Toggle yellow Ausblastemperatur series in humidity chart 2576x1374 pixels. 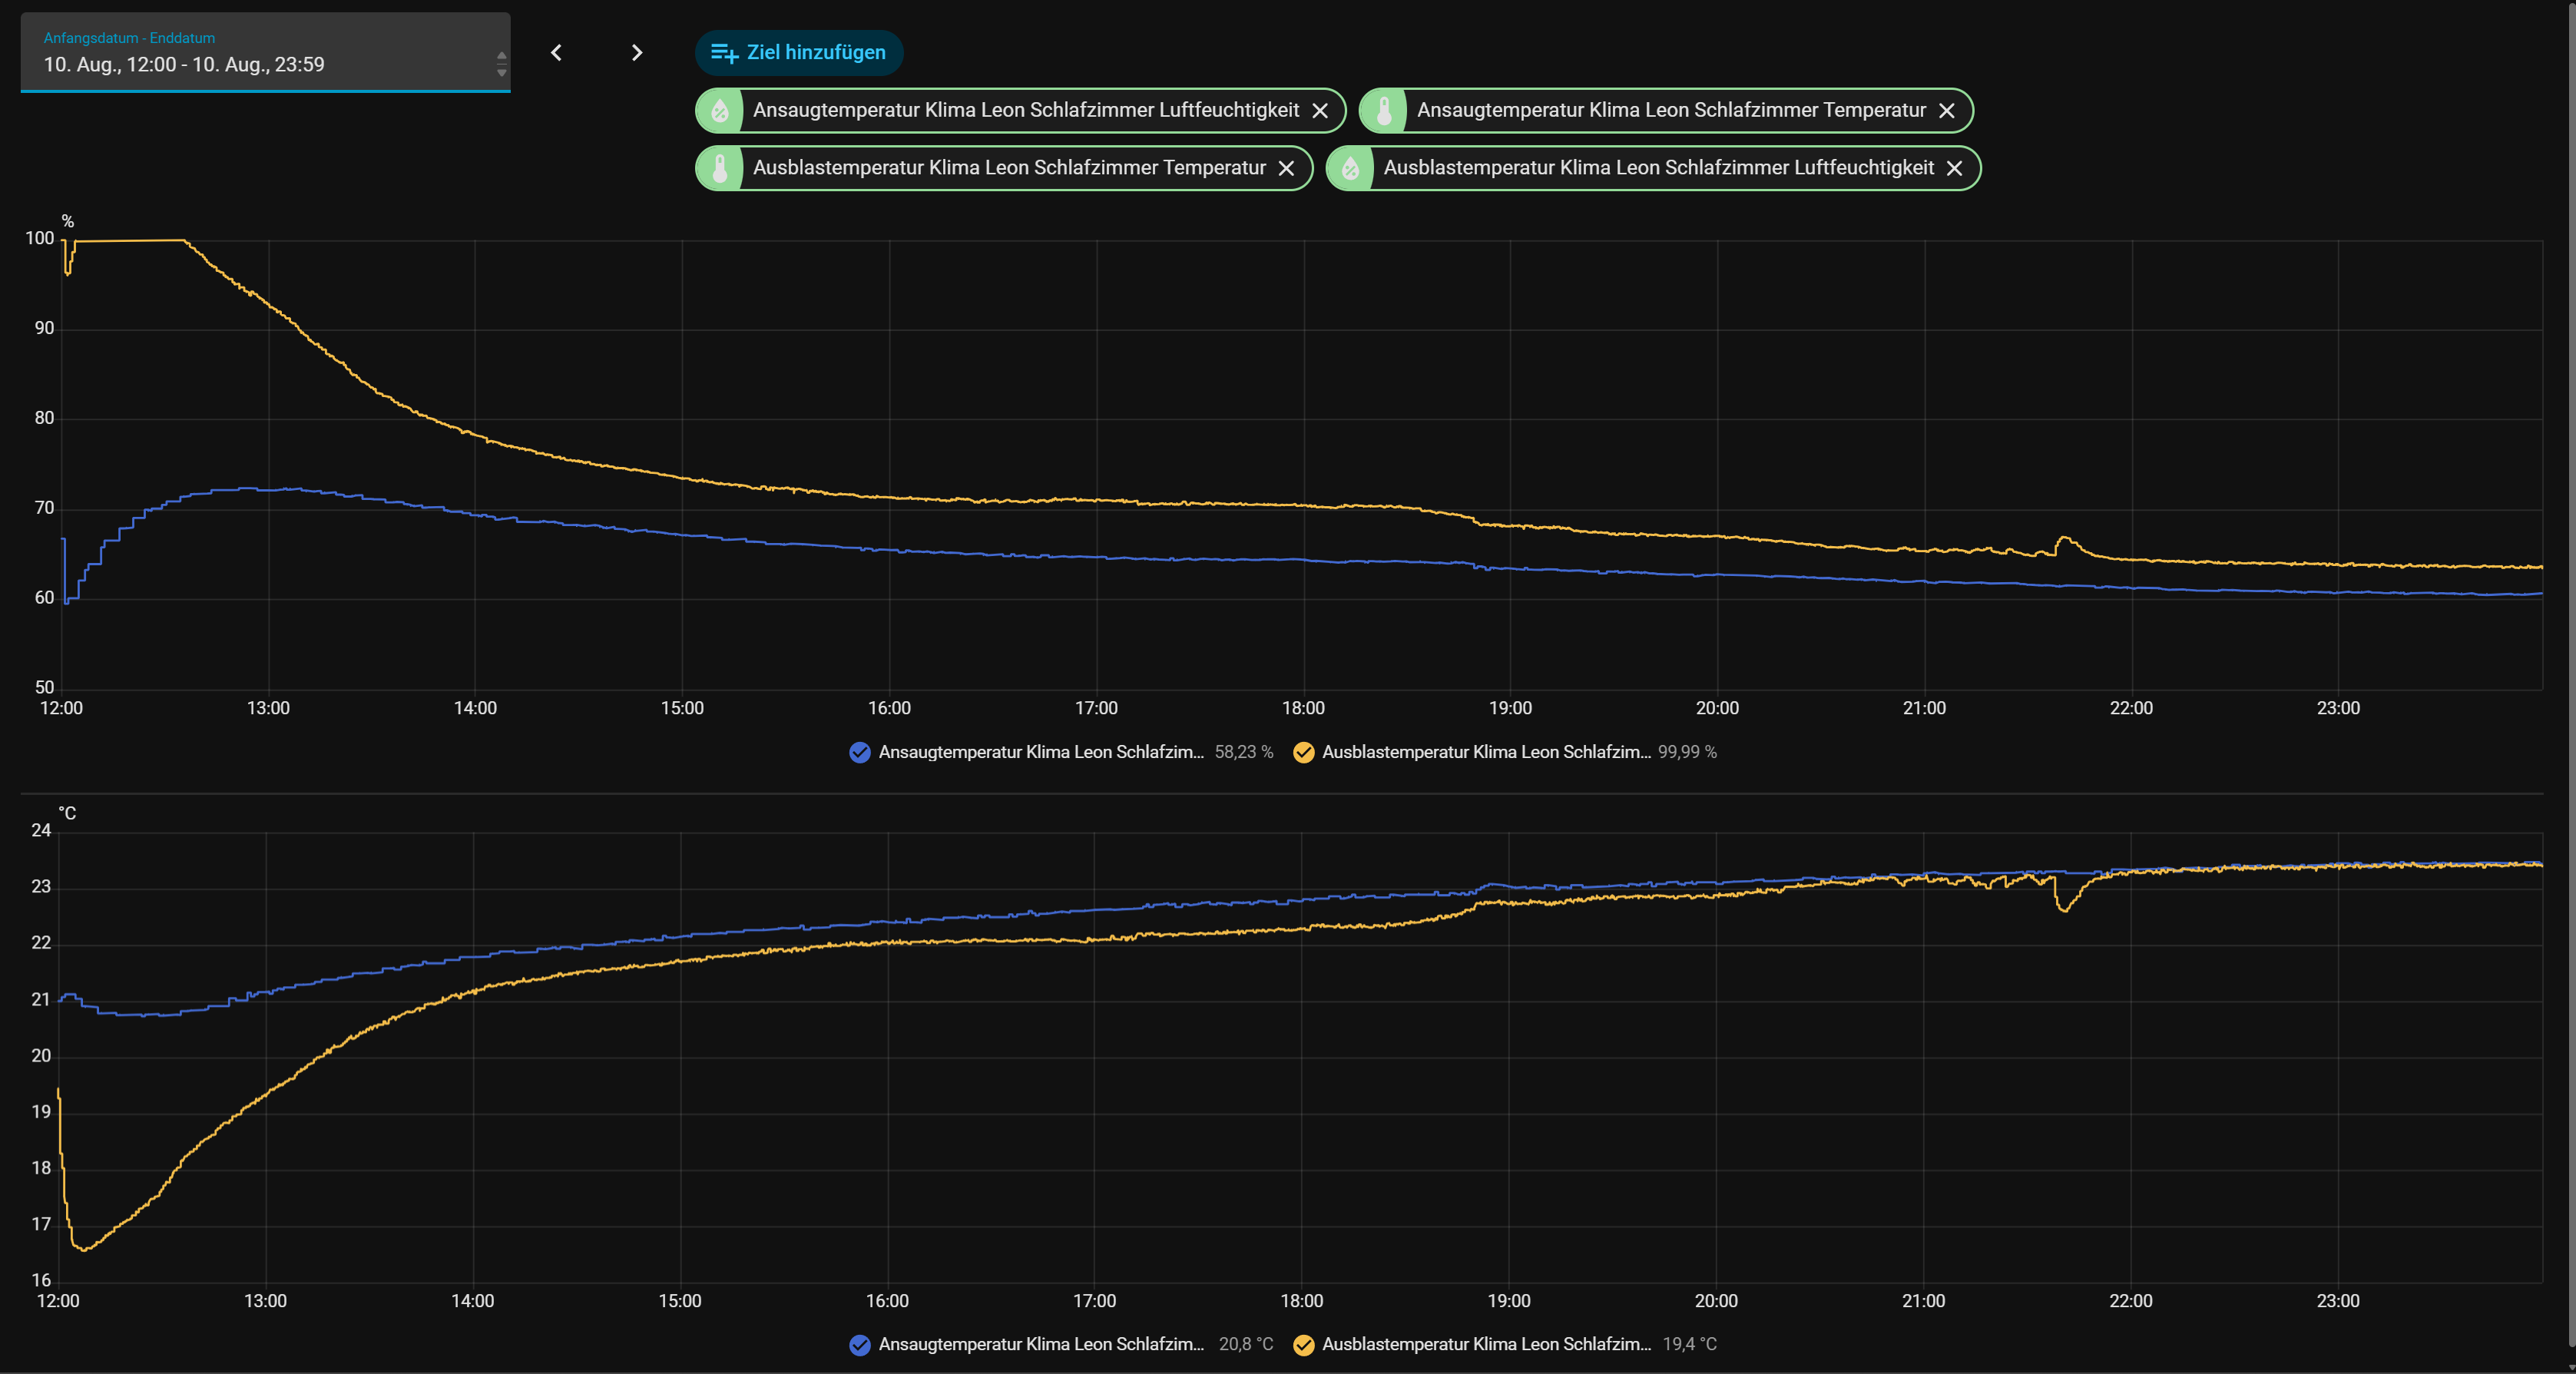[1304, 752]
